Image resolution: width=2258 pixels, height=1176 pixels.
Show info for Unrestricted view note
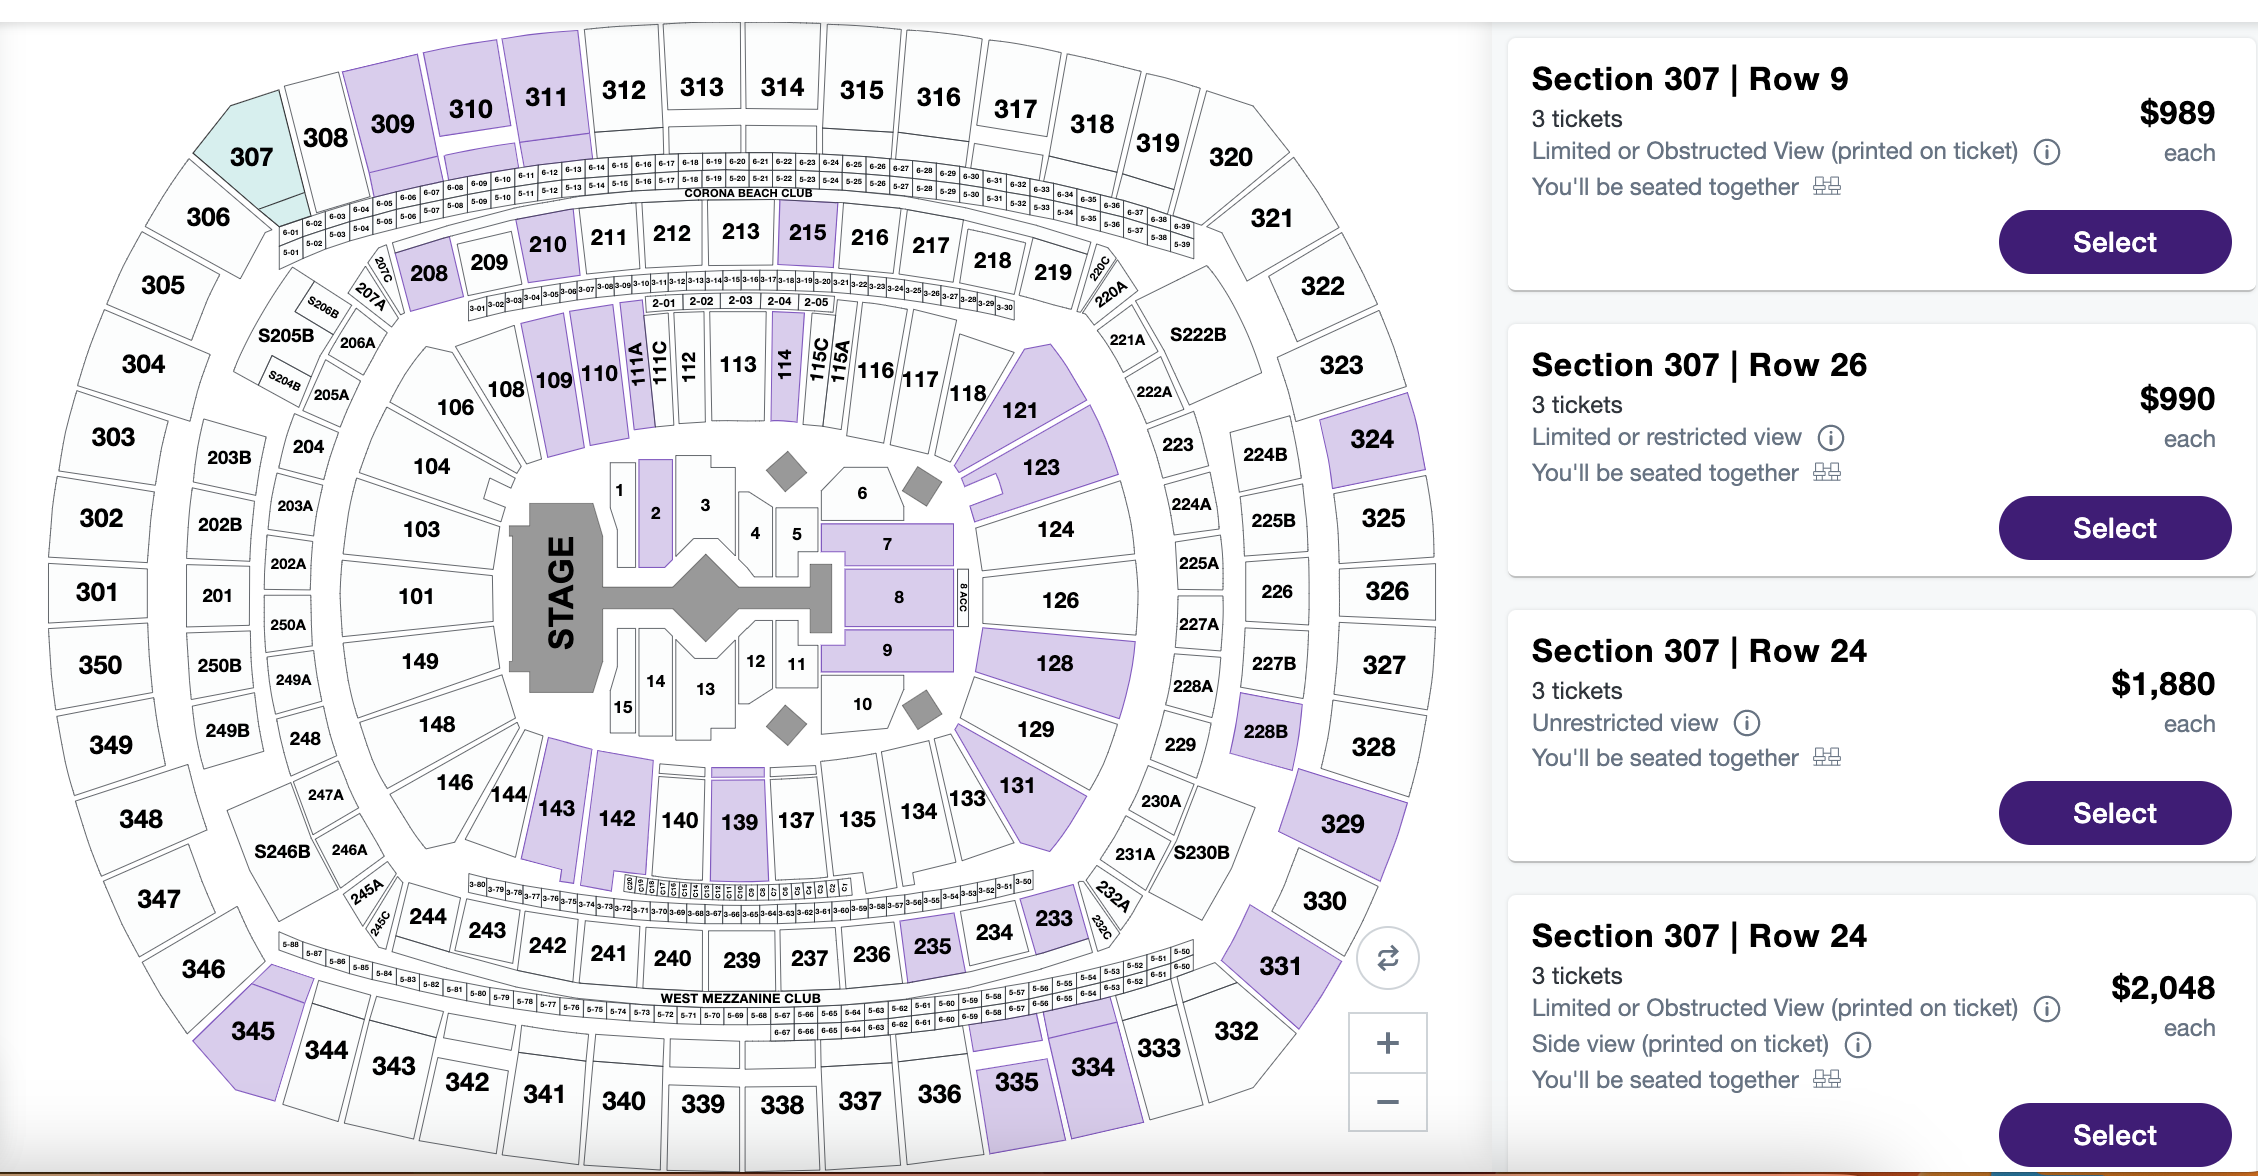[1746, 723]
